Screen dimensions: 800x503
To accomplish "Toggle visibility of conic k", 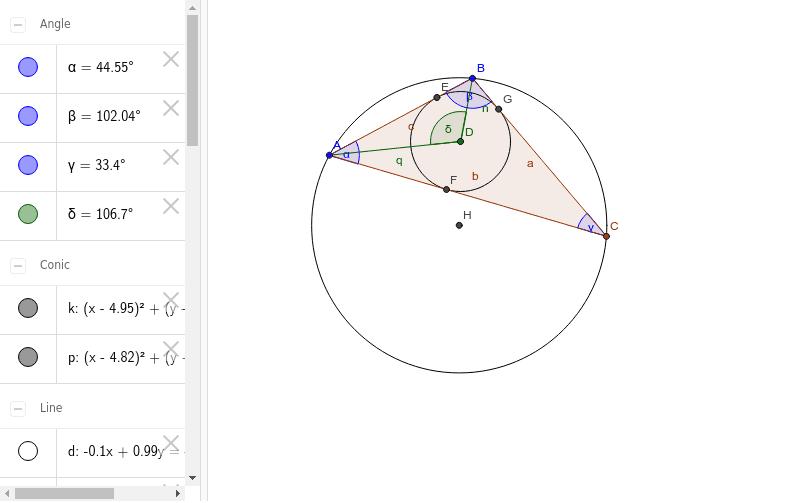I will pos(28,308).
